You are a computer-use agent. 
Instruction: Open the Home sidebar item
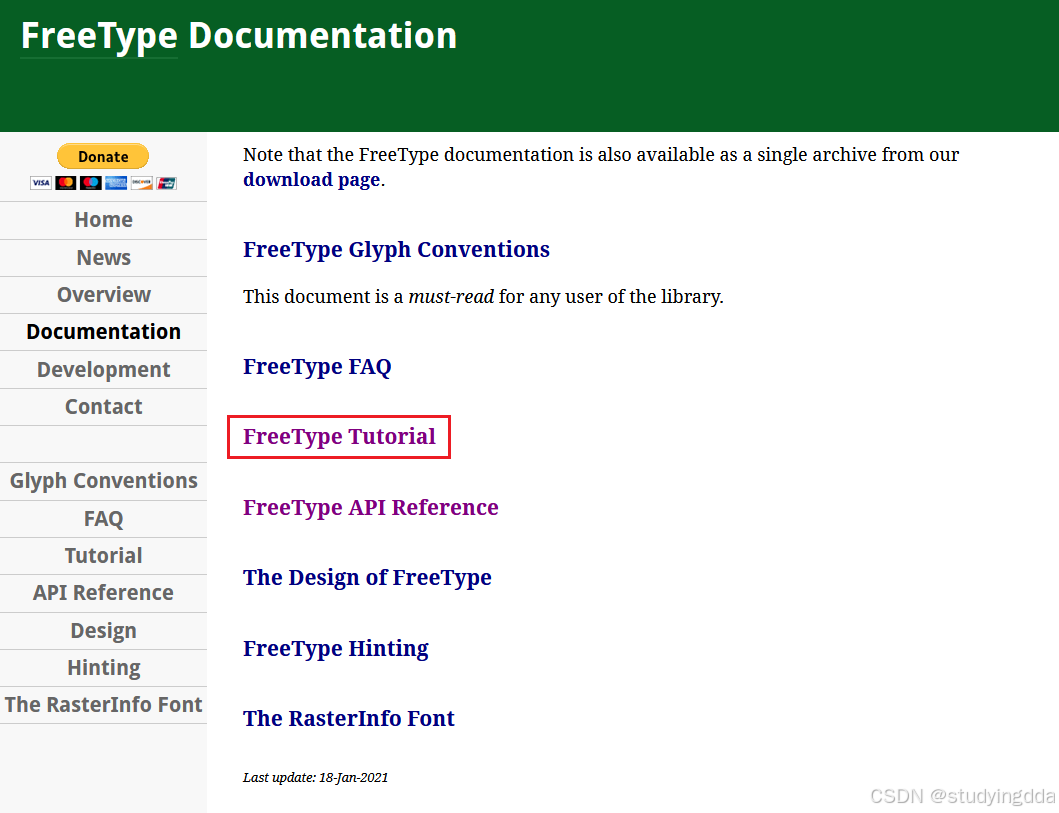103,220
